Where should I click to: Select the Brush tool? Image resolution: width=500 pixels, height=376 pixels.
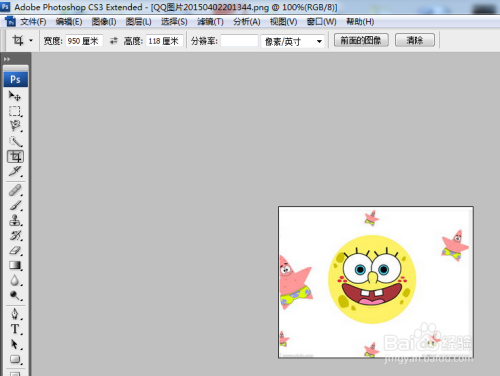(x=15, y=205)
